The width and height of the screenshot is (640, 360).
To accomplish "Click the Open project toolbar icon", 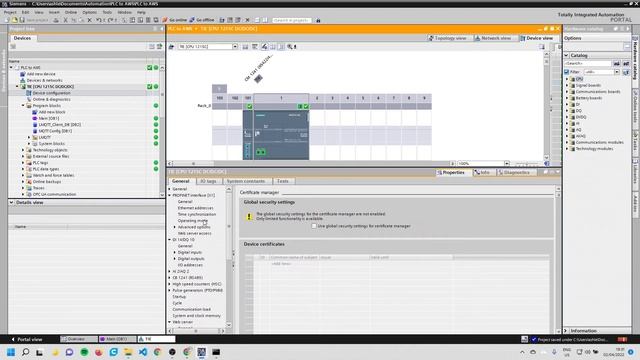I will (15, 20).
